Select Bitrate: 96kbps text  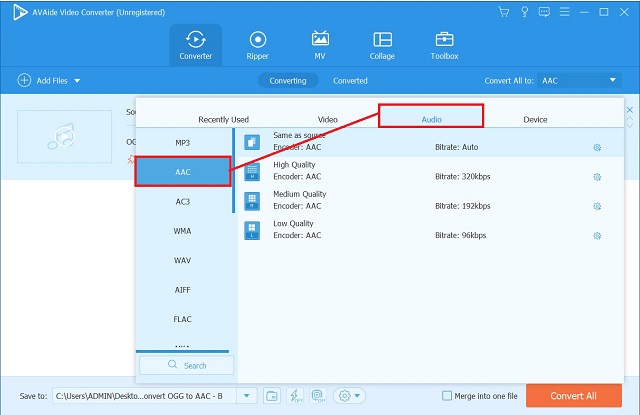tap(460, 235)
